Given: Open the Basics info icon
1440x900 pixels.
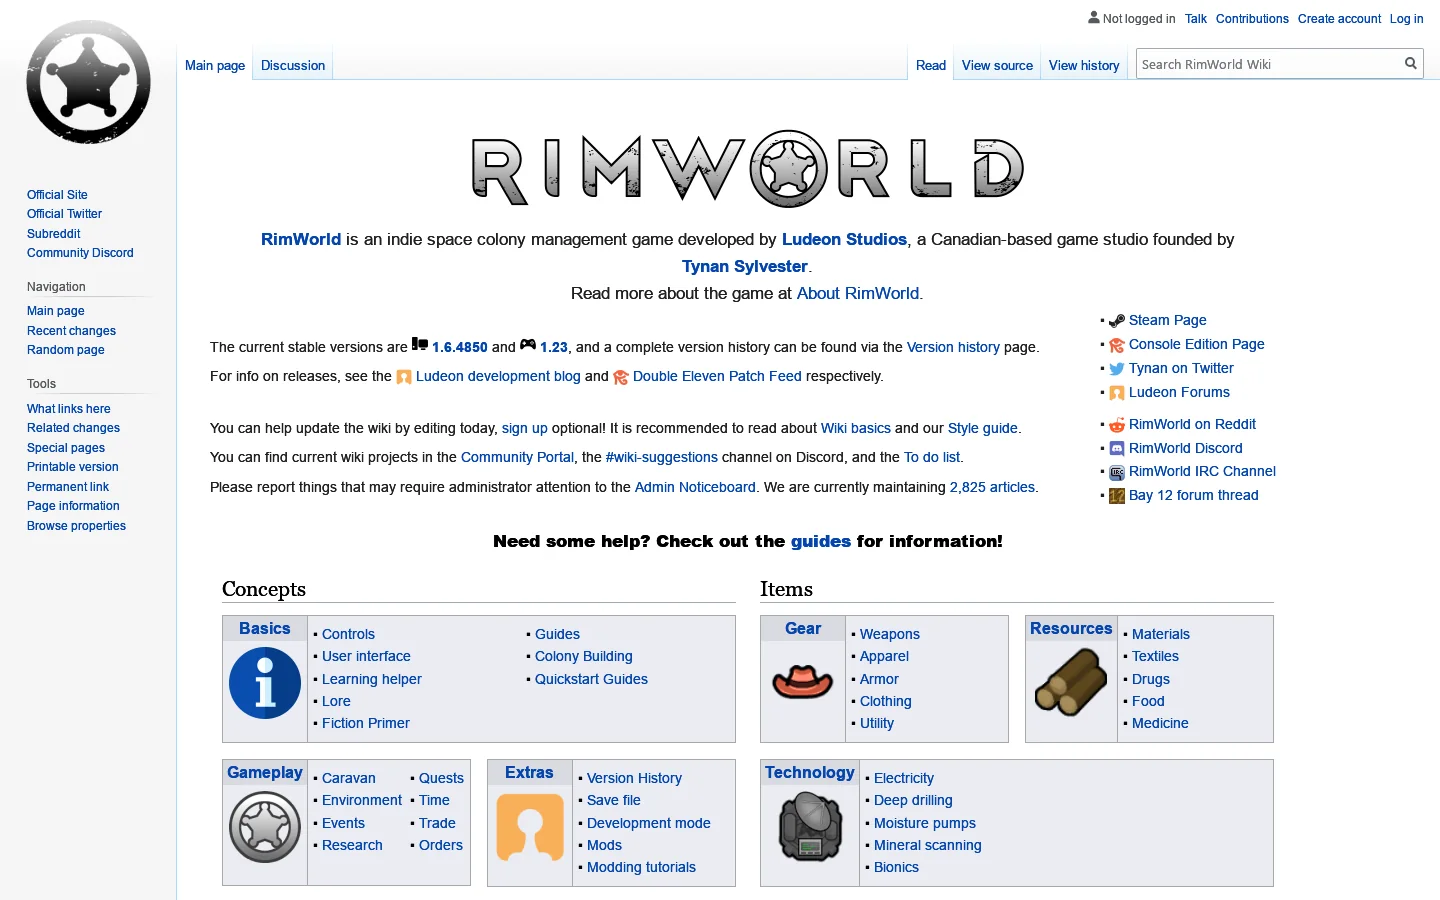Looking at the screenshot, I should click(x=265, y=683).
